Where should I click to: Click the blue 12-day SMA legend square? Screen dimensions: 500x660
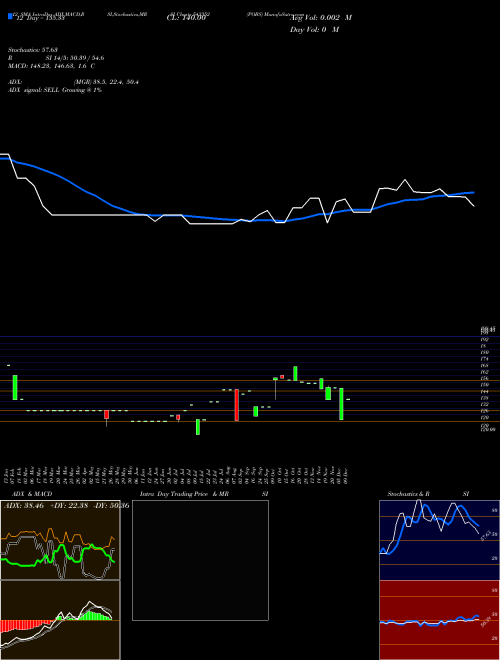point(11,16)
